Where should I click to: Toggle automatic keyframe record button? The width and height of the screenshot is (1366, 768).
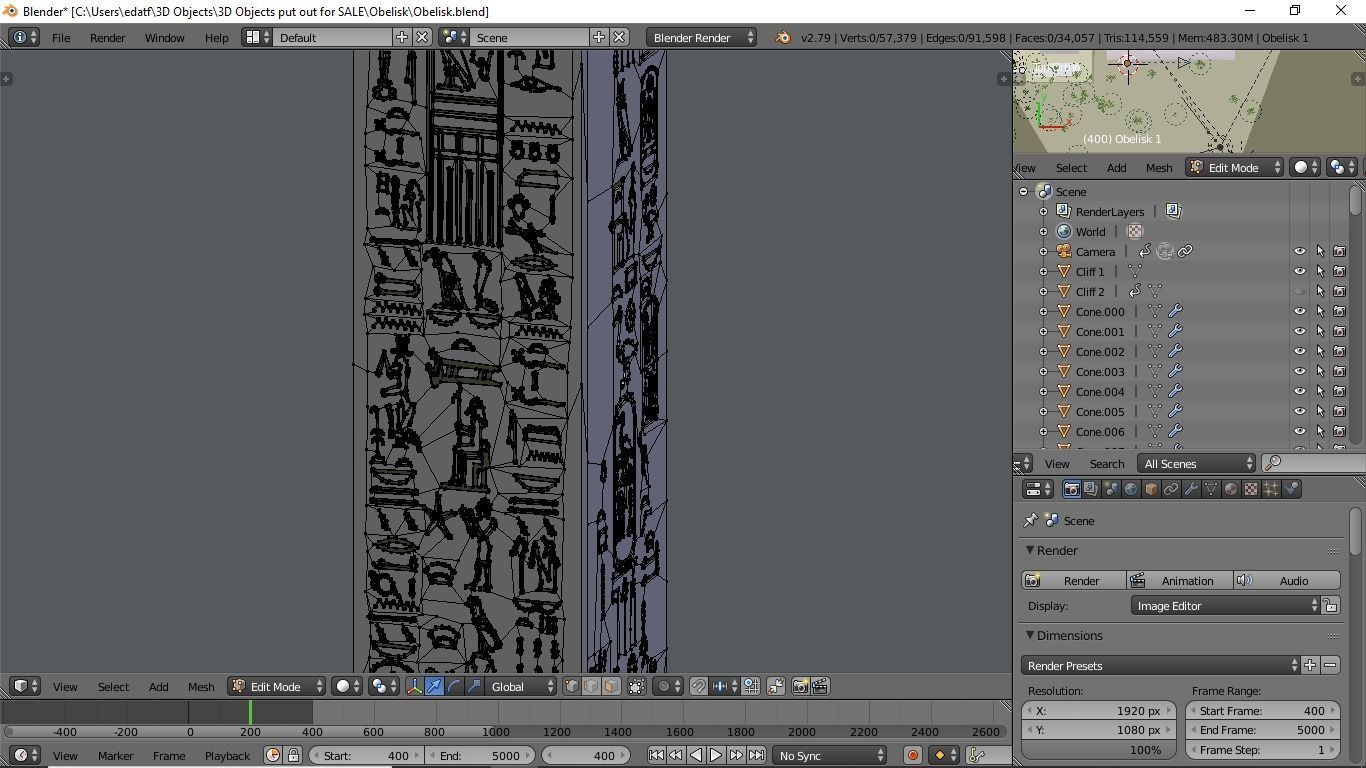912,755
